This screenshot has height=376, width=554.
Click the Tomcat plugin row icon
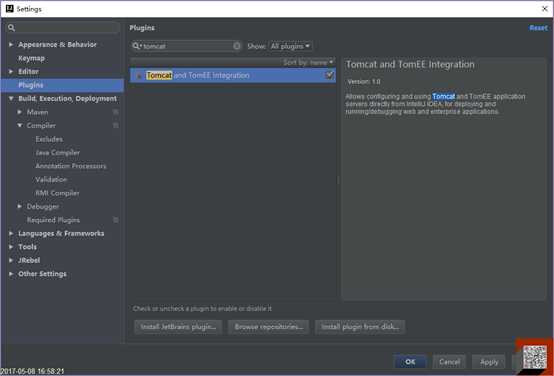pos(139,76)
